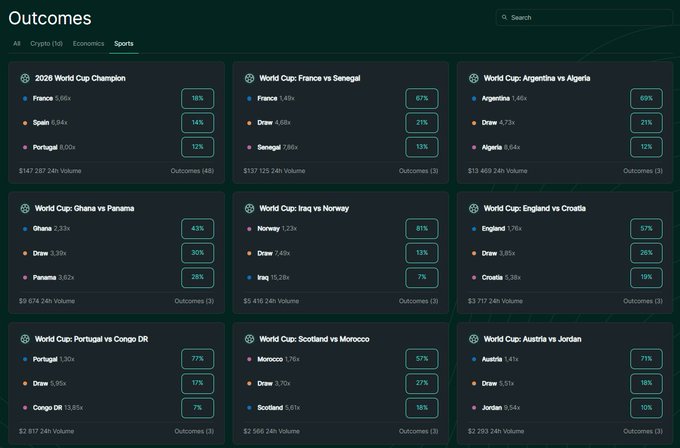Click the soccer ball icon beside Portugal vs Congo DR
680x448 pixels.
pyautogui.click(x=25, y=339)
